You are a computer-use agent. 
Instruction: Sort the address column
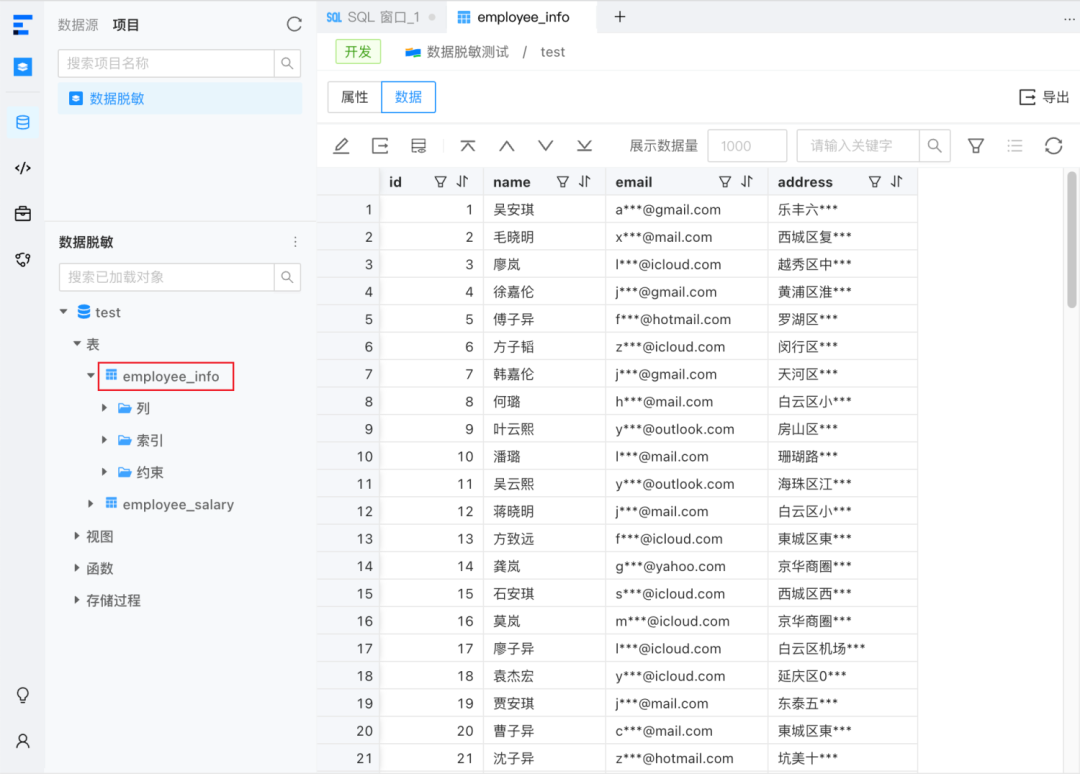(897, 182)
